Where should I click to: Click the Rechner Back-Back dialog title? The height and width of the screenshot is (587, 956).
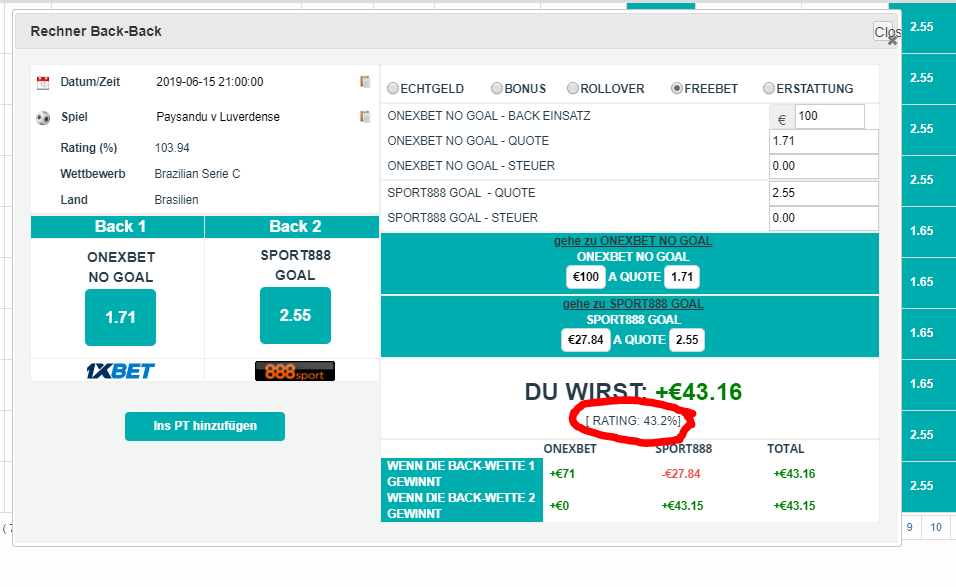(x=96, y=32)
